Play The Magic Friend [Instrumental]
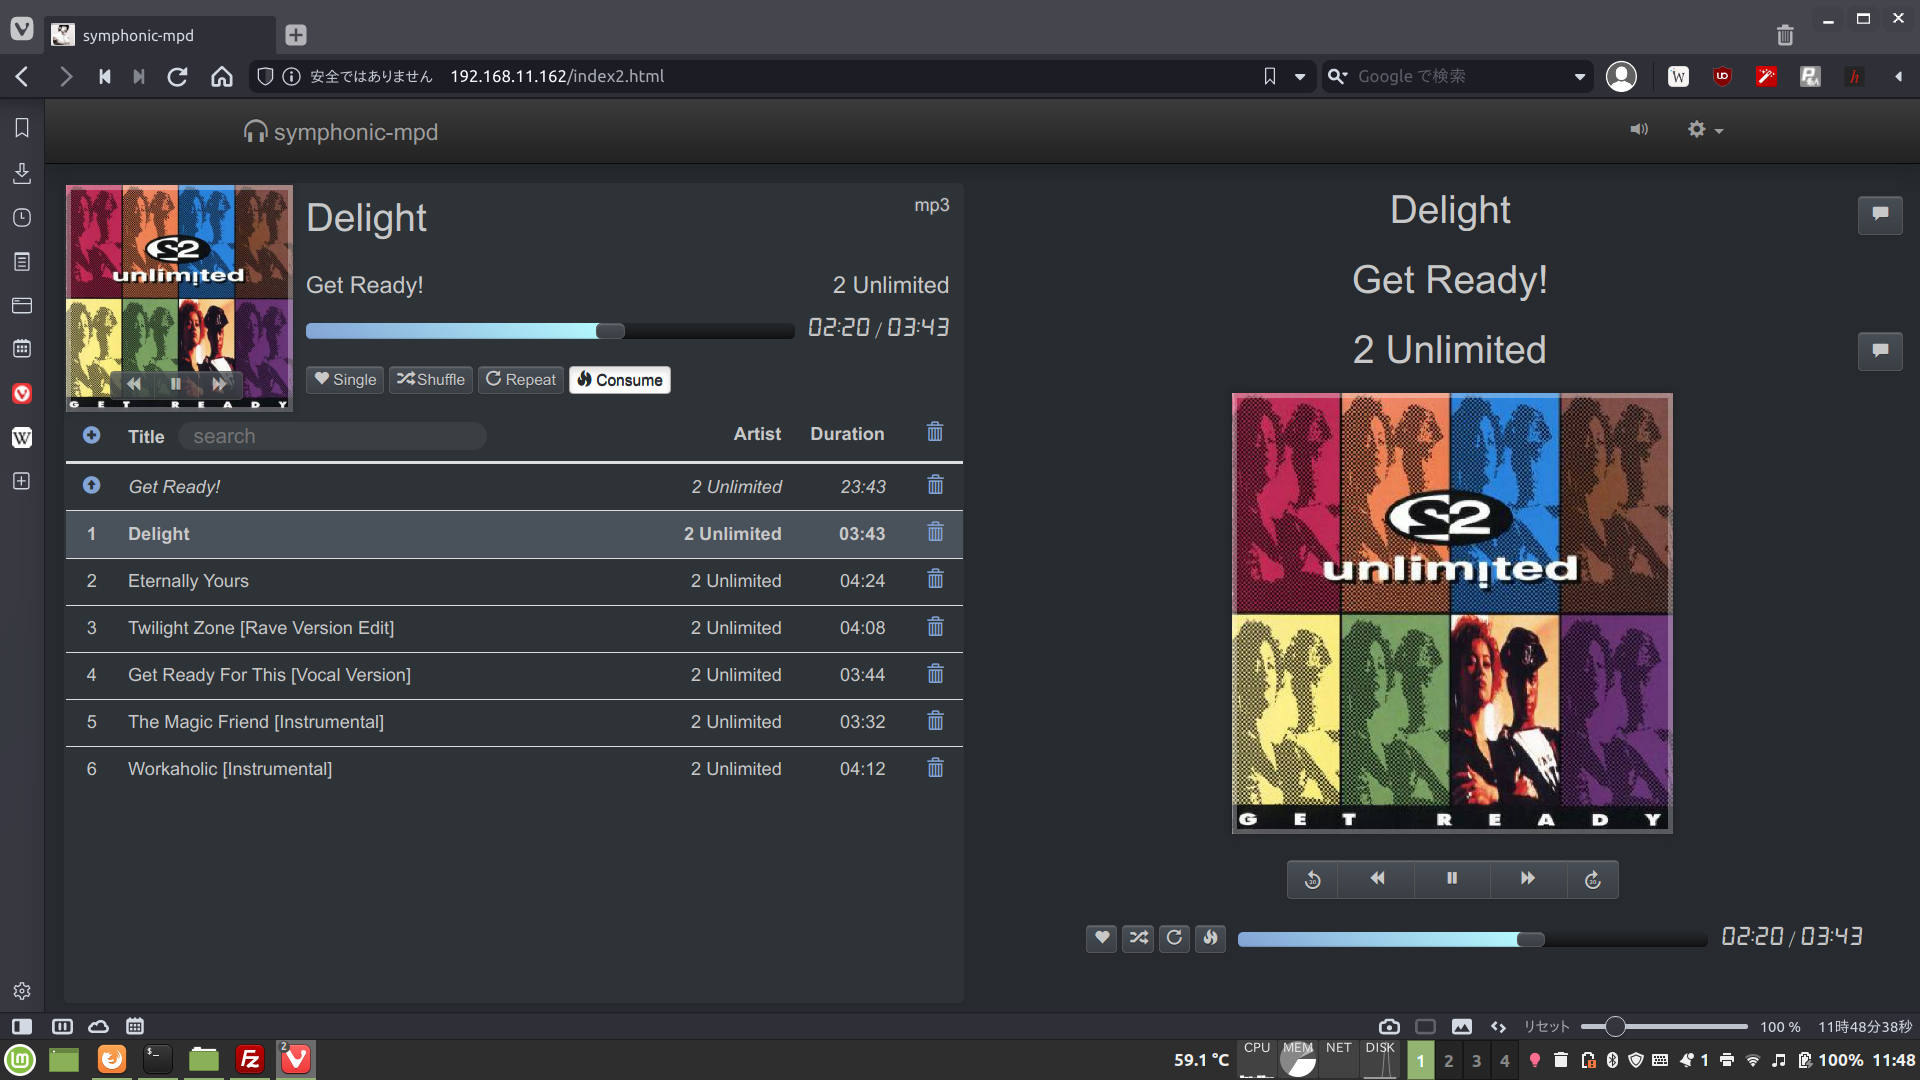 pos(514,722)
